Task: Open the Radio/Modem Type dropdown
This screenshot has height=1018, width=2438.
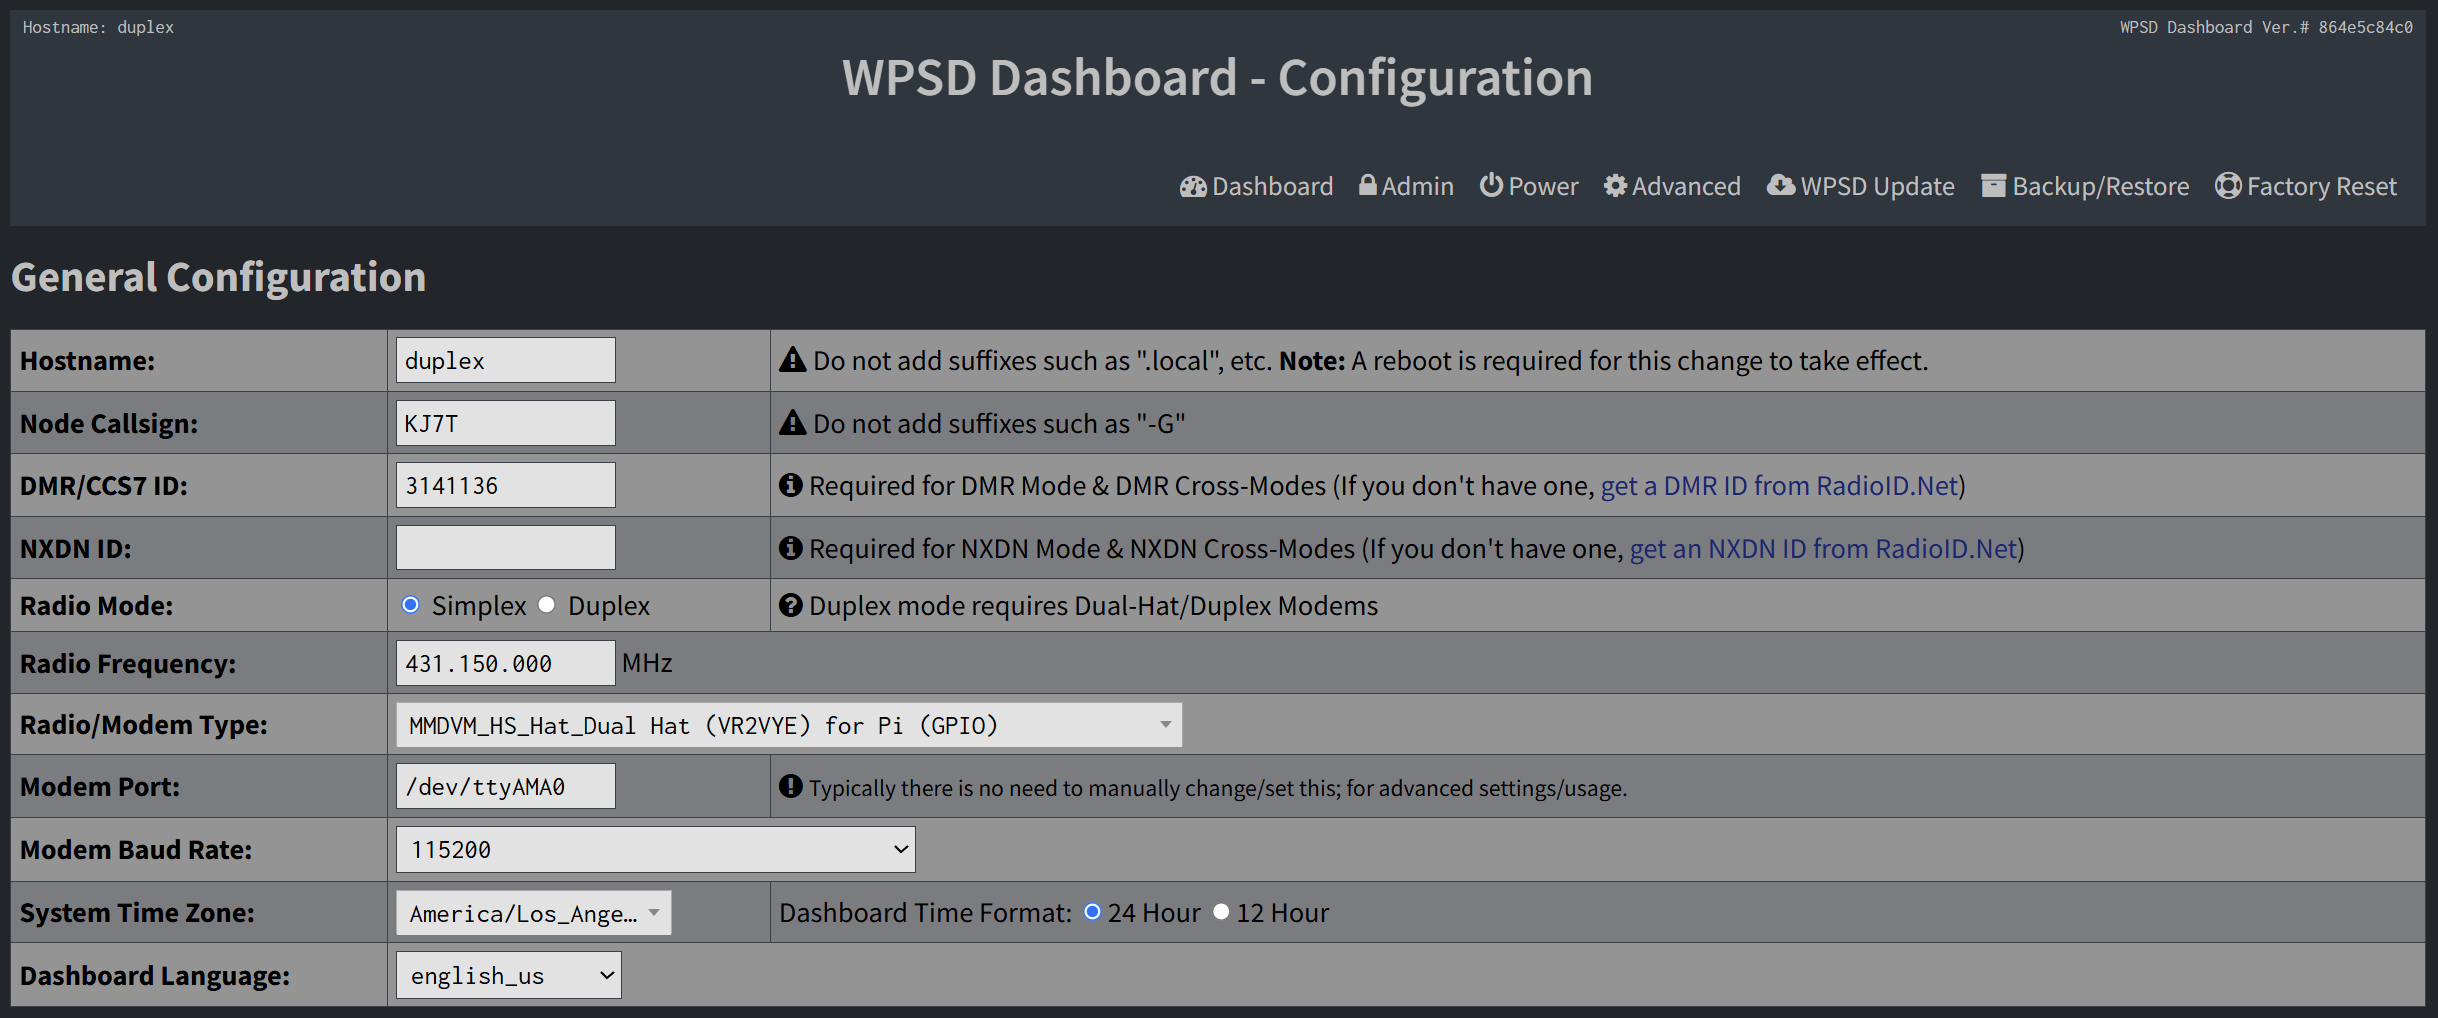Action: pos(788,725)
